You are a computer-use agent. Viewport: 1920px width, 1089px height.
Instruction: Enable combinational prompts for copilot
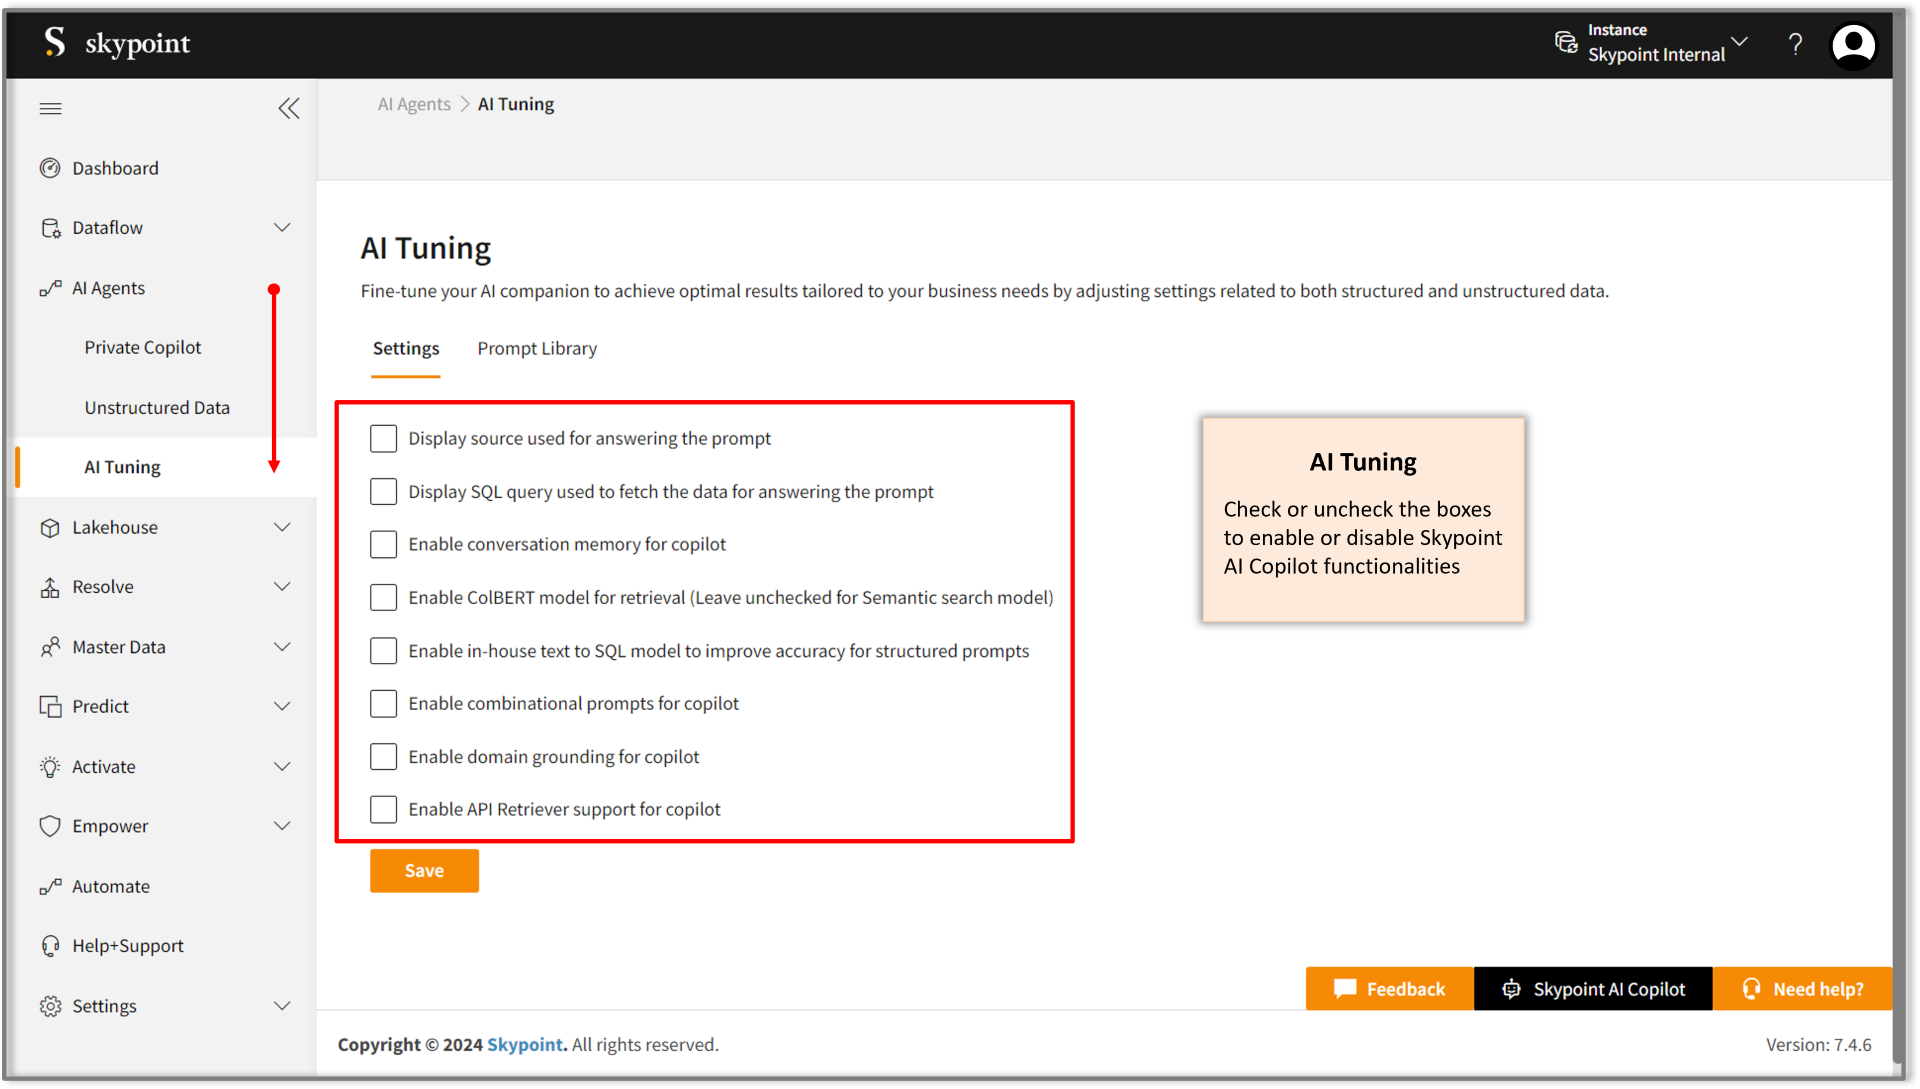coord(383,704)
